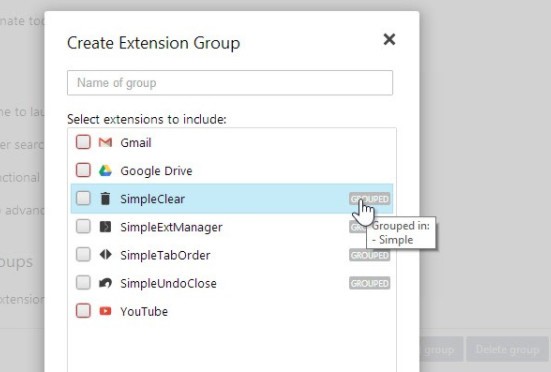Viewport: 551px width, 372px height.
Task: Click the SimpleTabOrder arrows icon
Action: pyautogui.click(x=105, y=254)
